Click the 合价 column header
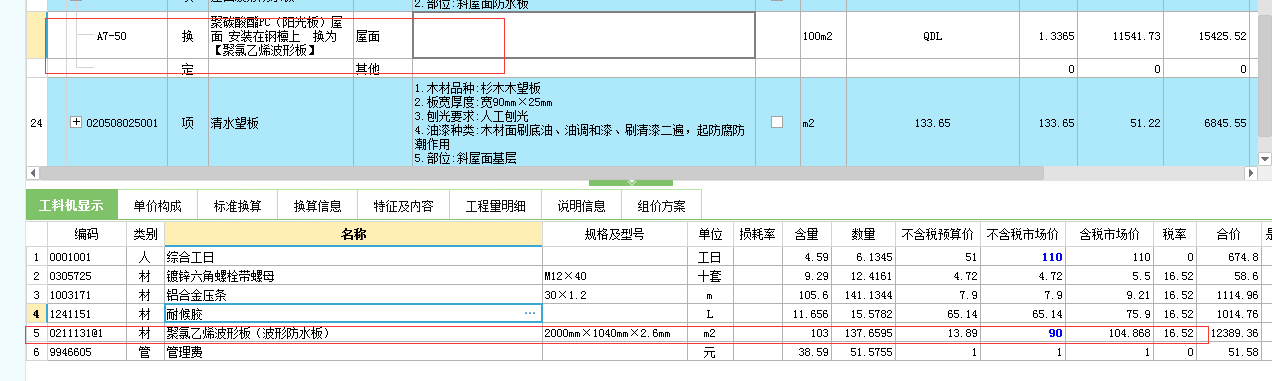The image size is (1272, 381). [x=1228, y=235]
